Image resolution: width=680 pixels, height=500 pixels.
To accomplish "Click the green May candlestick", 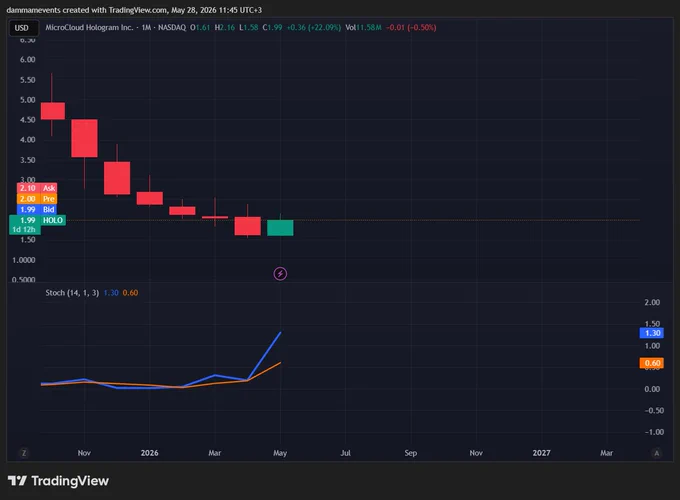I will 280,228.
